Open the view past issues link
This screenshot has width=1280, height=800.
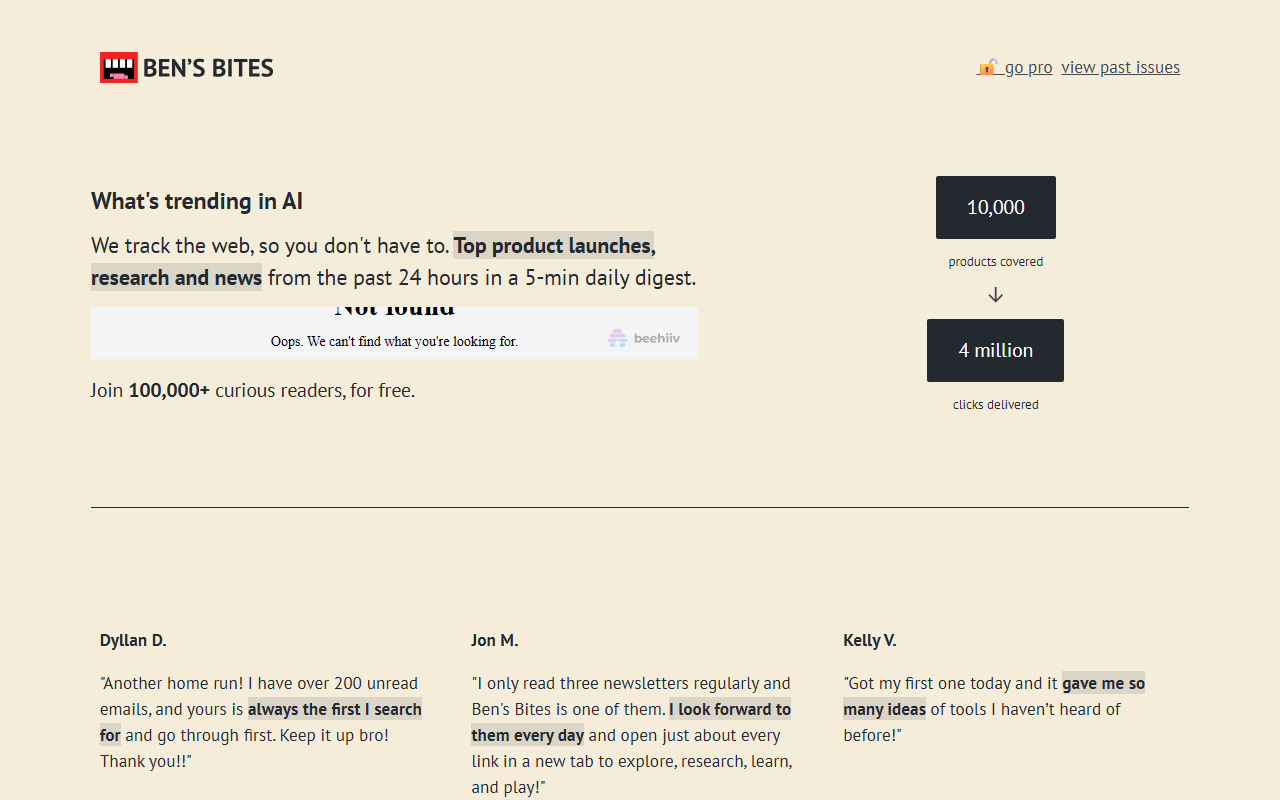pos(1120,67)
